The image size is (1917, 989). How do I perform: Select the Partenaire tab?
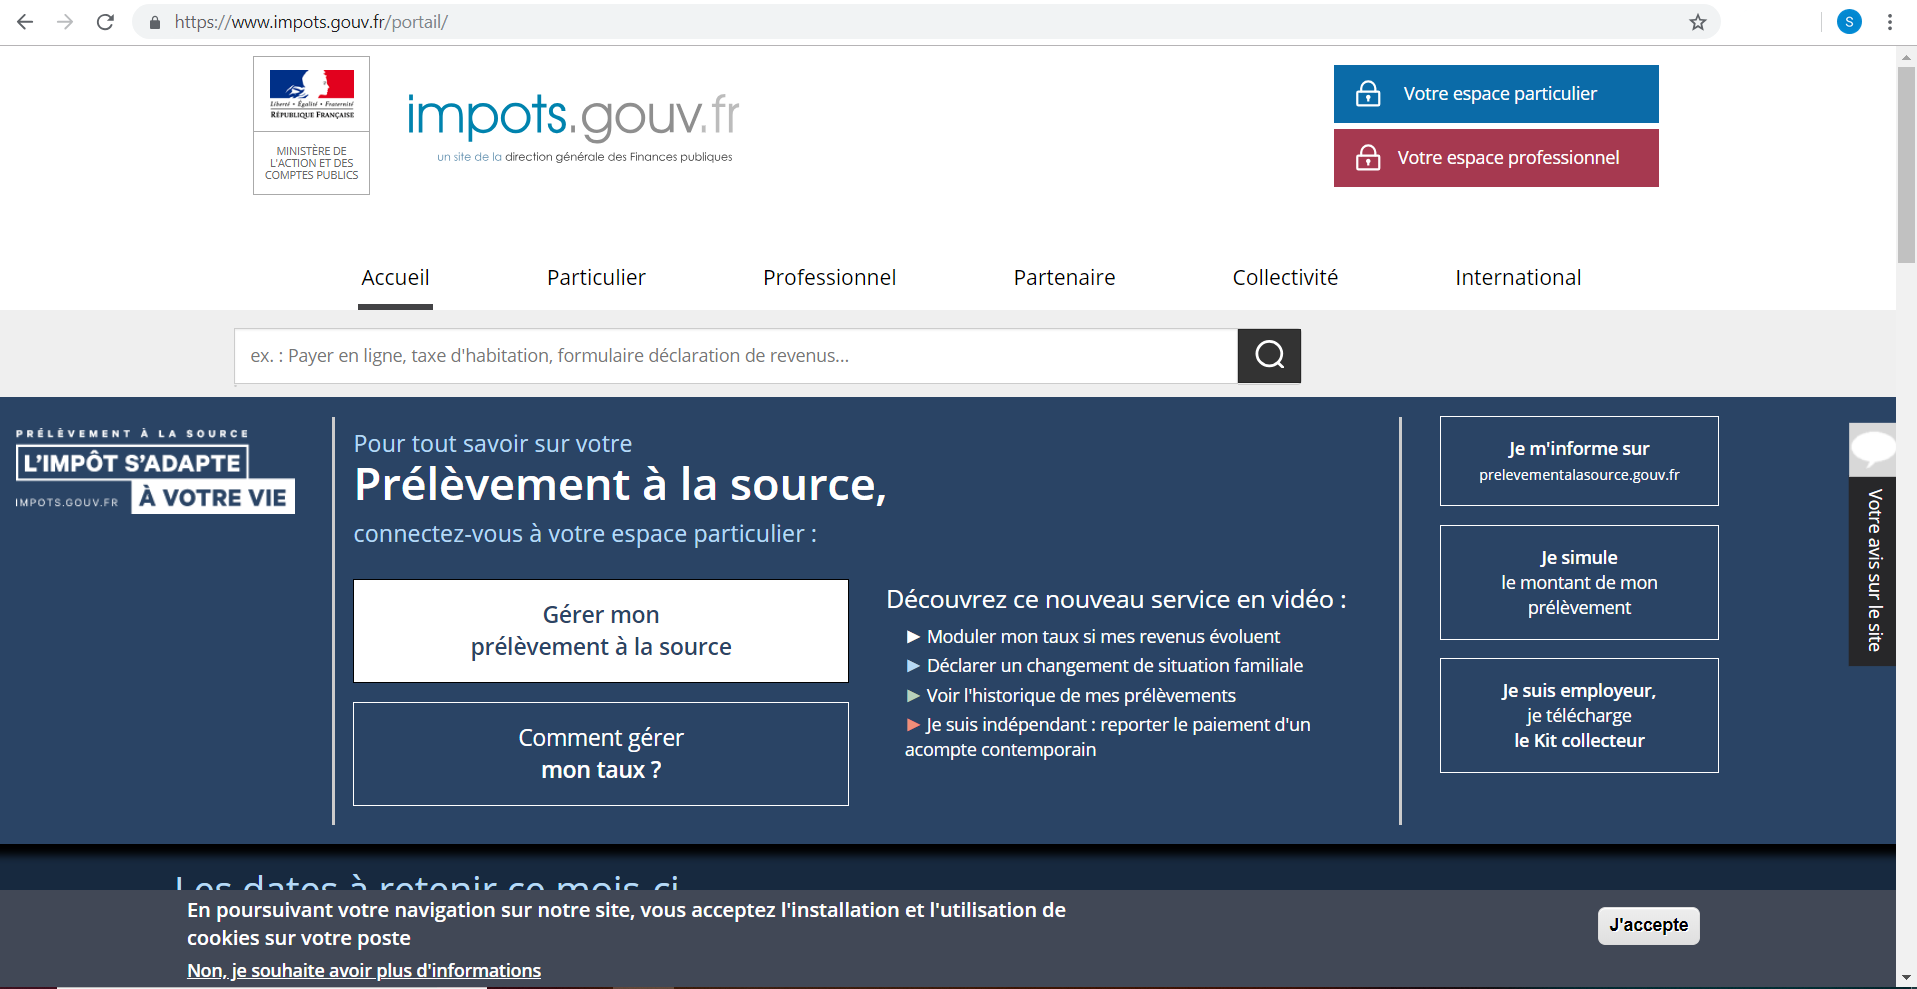point(1064,278)
